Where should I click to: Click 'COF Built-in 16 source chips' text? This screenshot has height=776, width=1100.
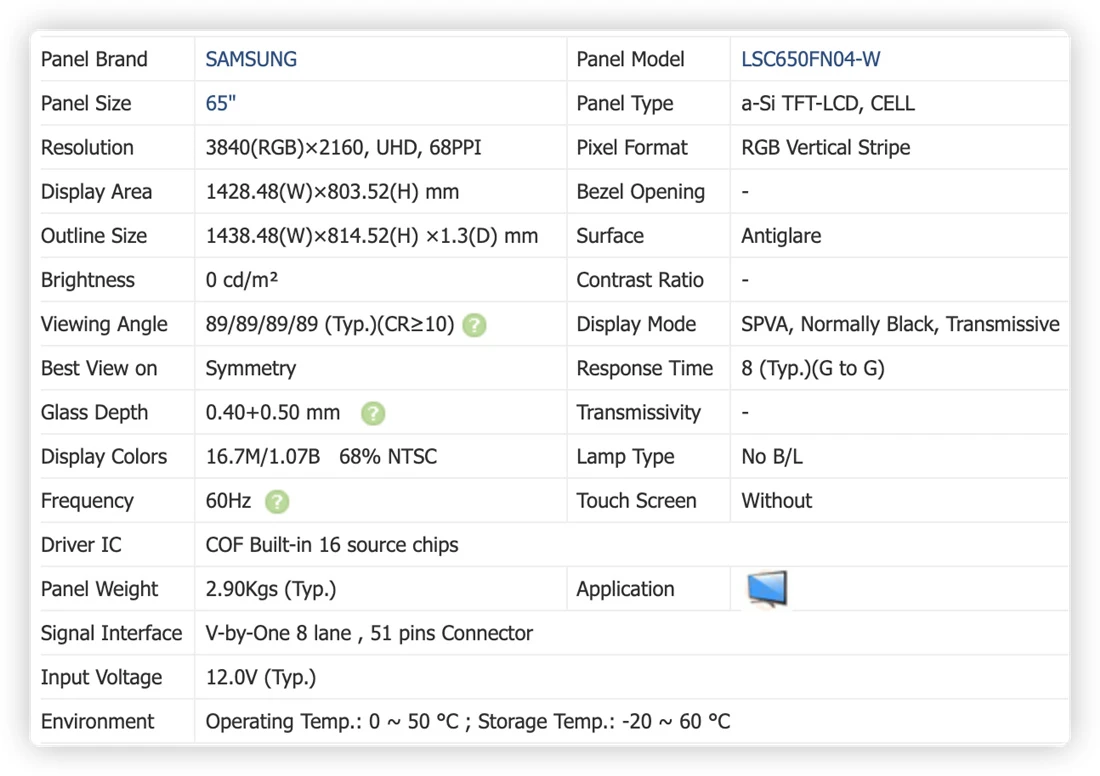331,545
